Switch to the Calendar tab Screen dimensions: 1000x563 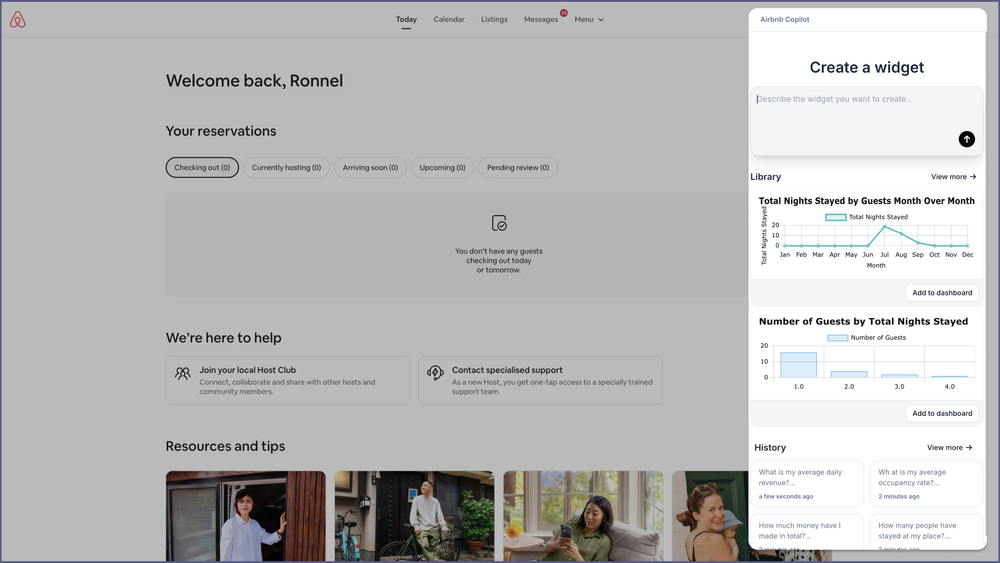[449, 20]
